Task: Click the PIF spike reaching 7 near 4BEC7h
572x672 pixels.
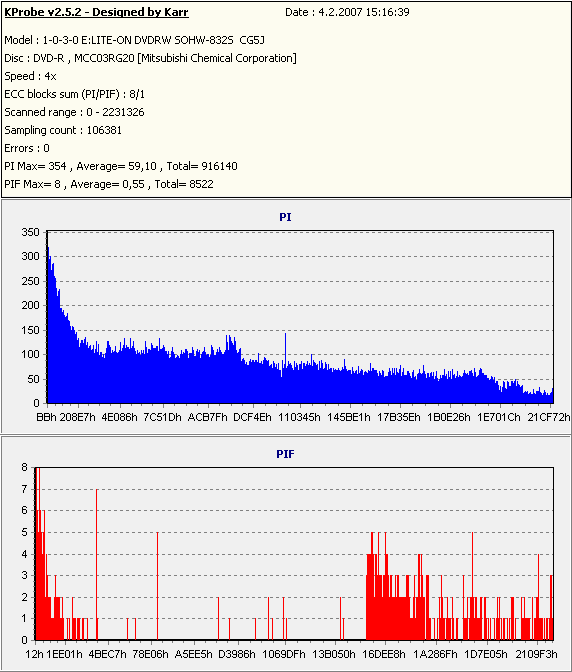Action: [97, 564]
